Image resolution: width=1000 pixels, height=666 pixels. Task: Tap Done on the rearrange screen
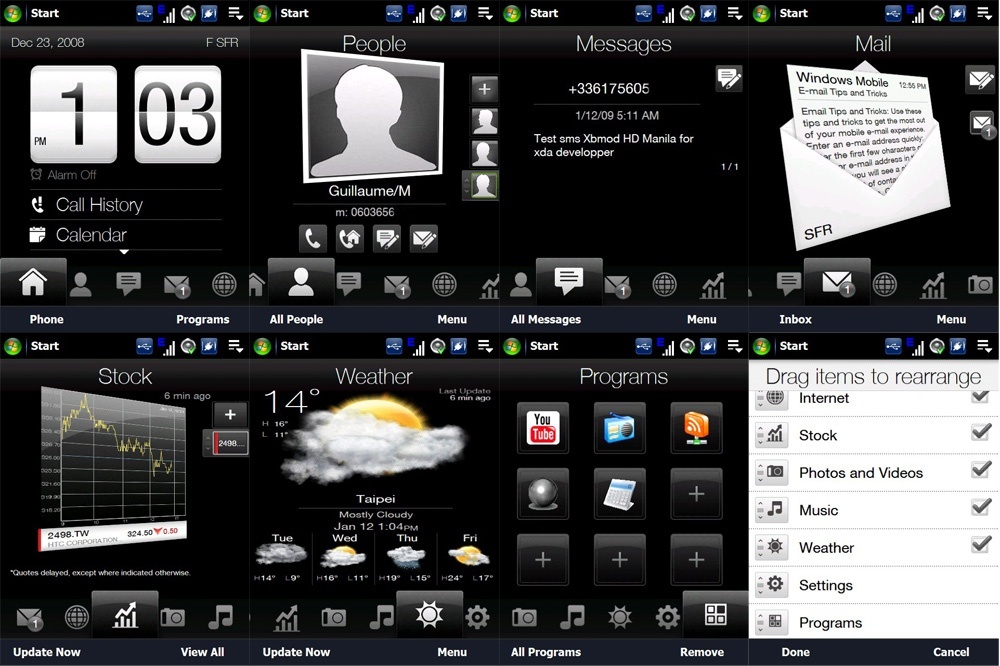(x=794, y=652)
